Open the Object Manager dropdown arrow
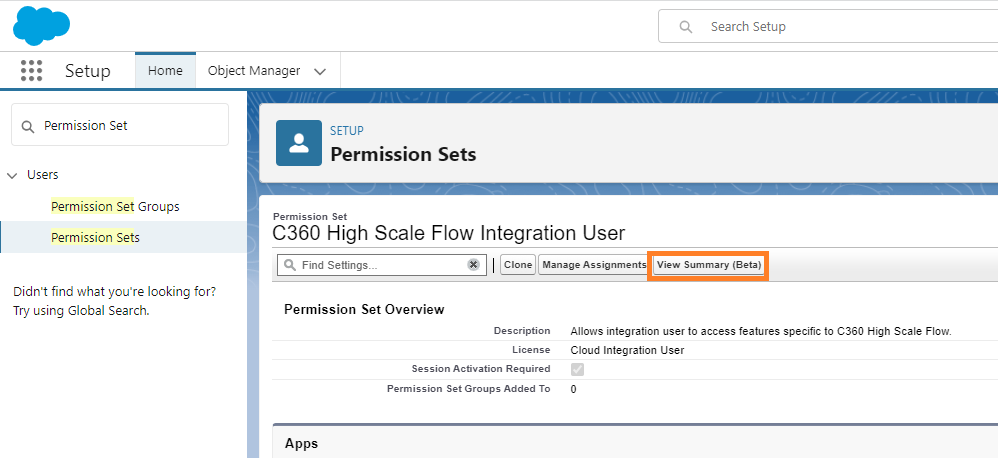Image resolution: width=998 pixels, height=458 pixels. tap(320, 72)
